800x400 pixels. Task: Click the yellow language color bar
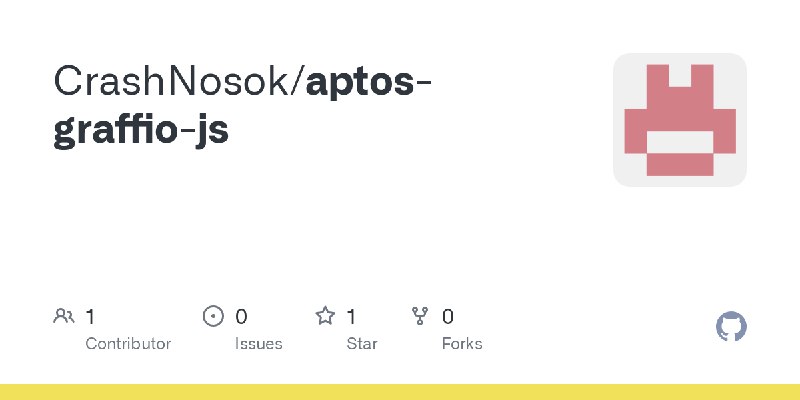[400, 392]
